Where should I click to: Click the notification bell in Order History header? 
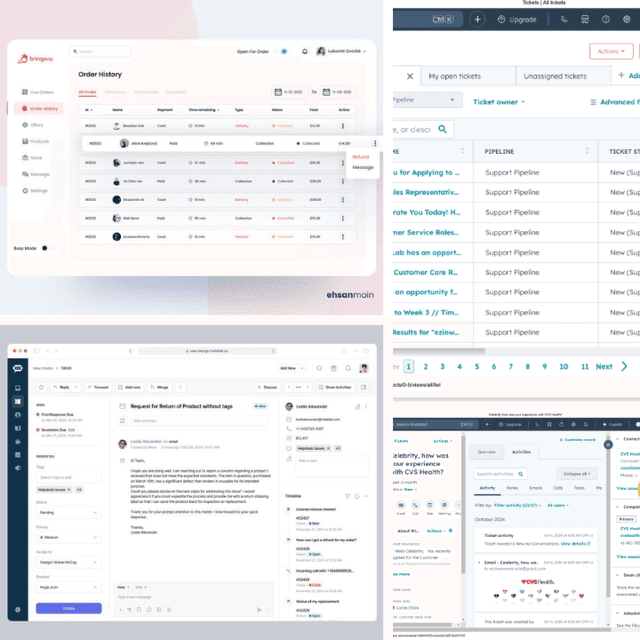(304, 51)
